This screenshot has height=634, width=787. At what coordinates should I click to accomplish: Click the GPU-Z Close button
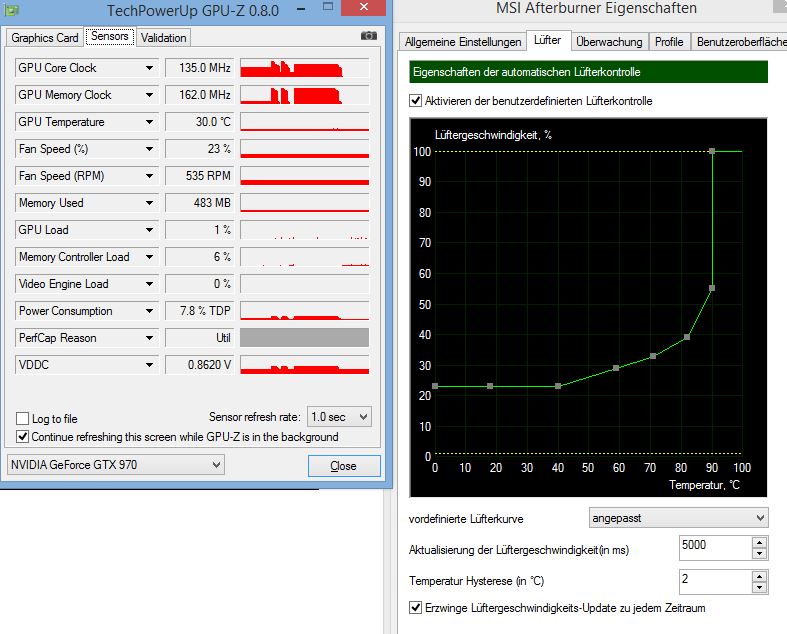[344, 466]
